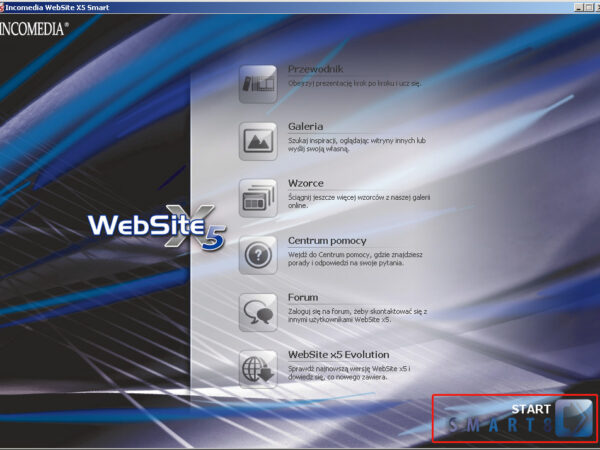Click the INCOMEDIA logo text

click(x=36, y=29)
